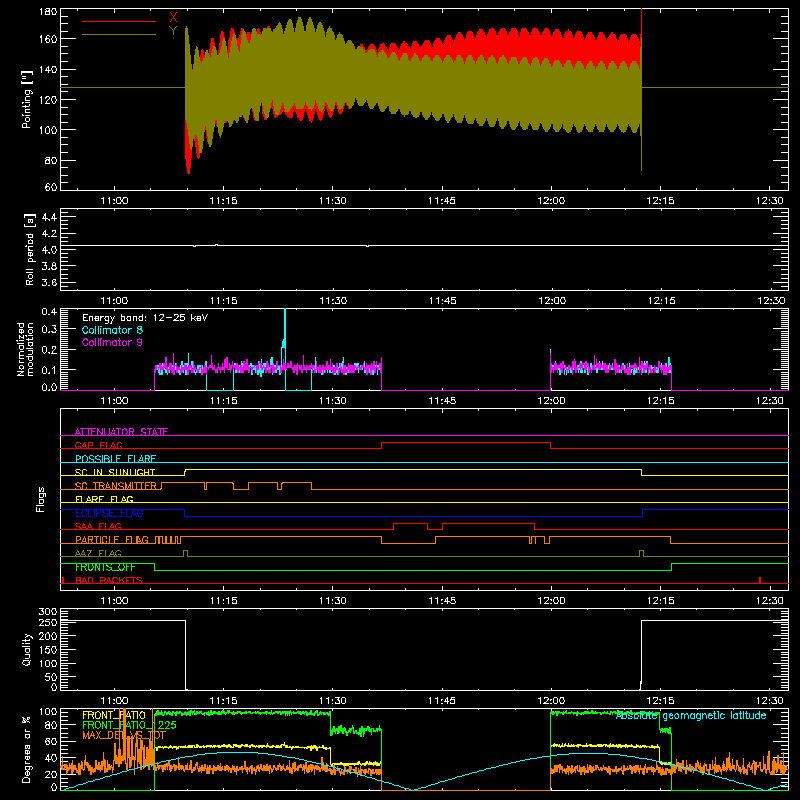Click the red X legend line
This screenshot has height=800, width=800.
tap(119, 21)
